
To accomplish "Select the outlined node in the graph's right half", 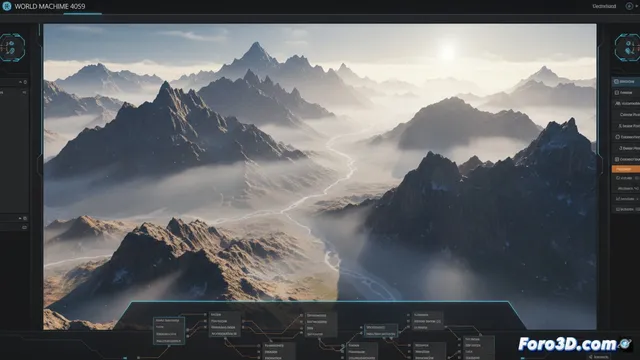I will (381, 331).
